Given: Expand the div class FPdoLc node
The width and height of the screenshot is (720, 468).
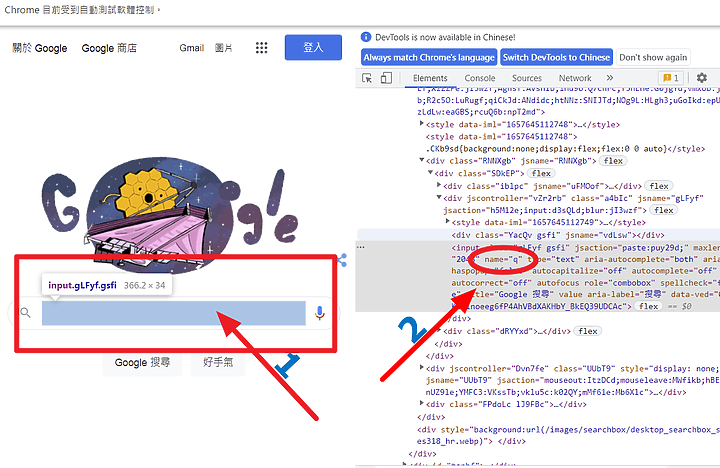Looking at the screenshot, I should pyautogui.click(x=422, y=403).
